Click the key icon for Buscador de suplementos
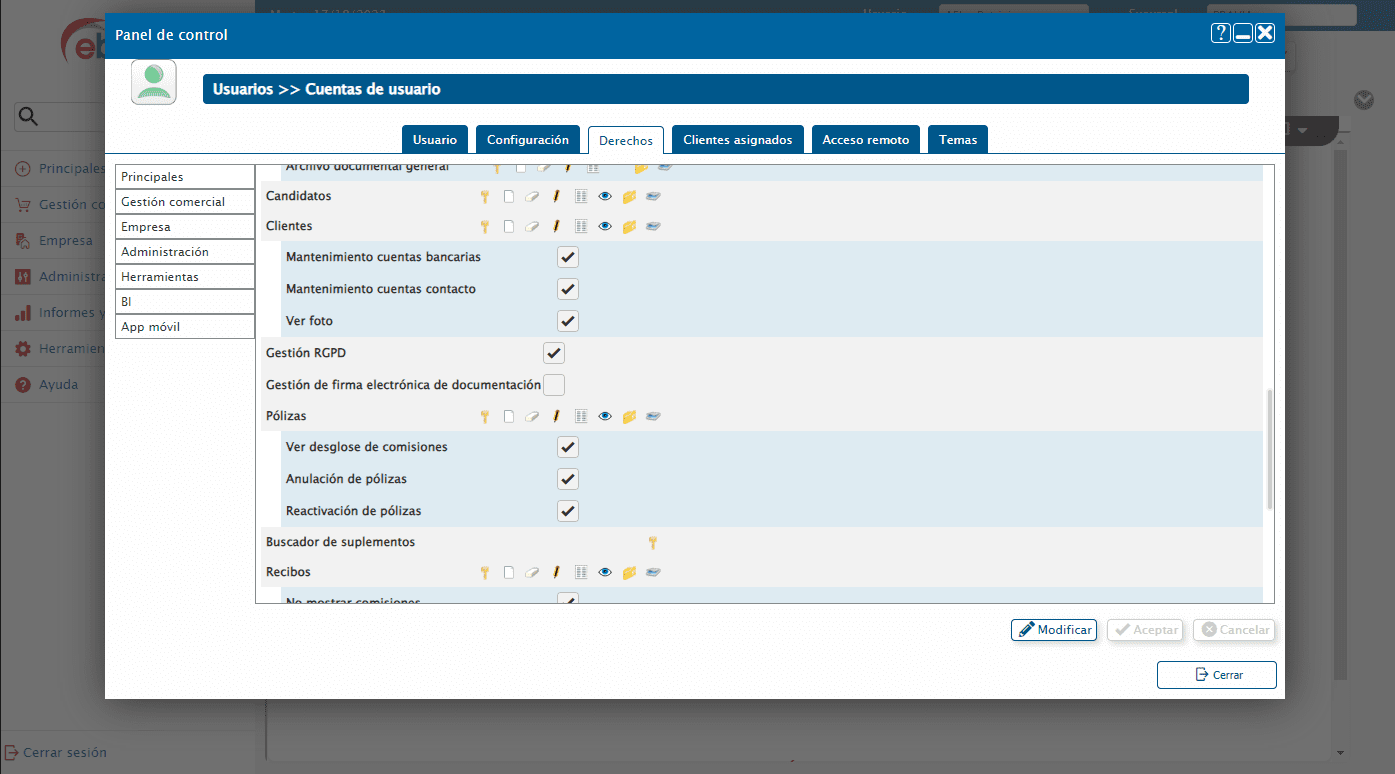Image resolution: width=1395 pixels, height=774 pixels. (653, 543)
